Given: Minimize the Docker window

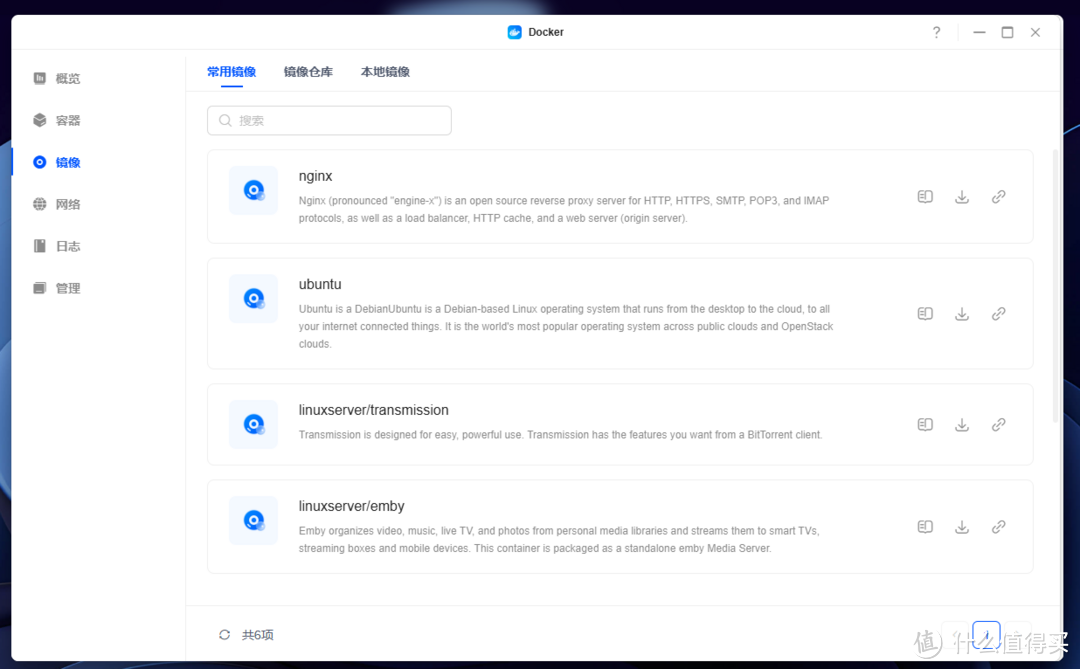Looking at the screenshot, I should [979, 32].
